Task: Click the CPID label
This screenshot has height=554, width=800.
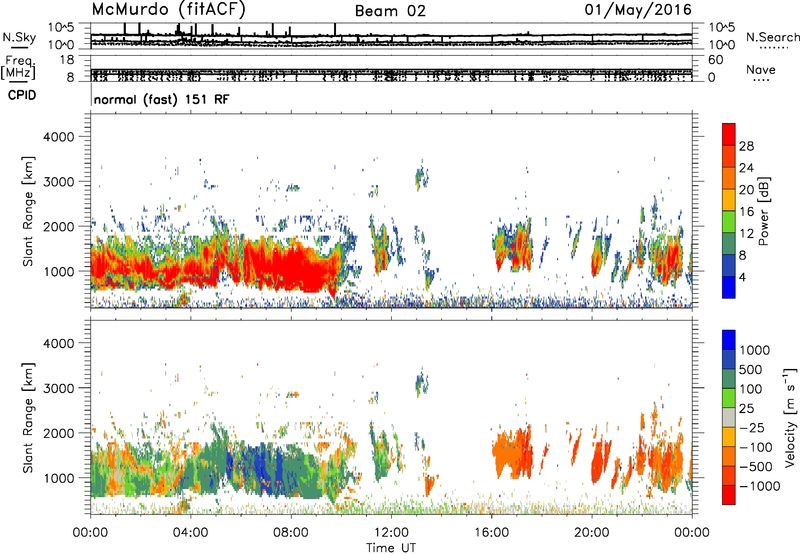Action: pos(22,95)
